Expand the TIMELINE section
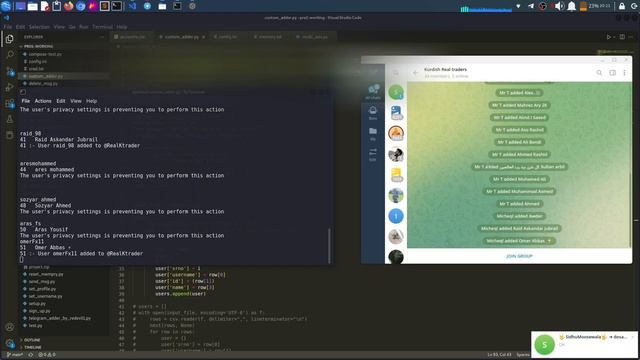Viewport: 640px width, 360px height. (x=33, y=347)
